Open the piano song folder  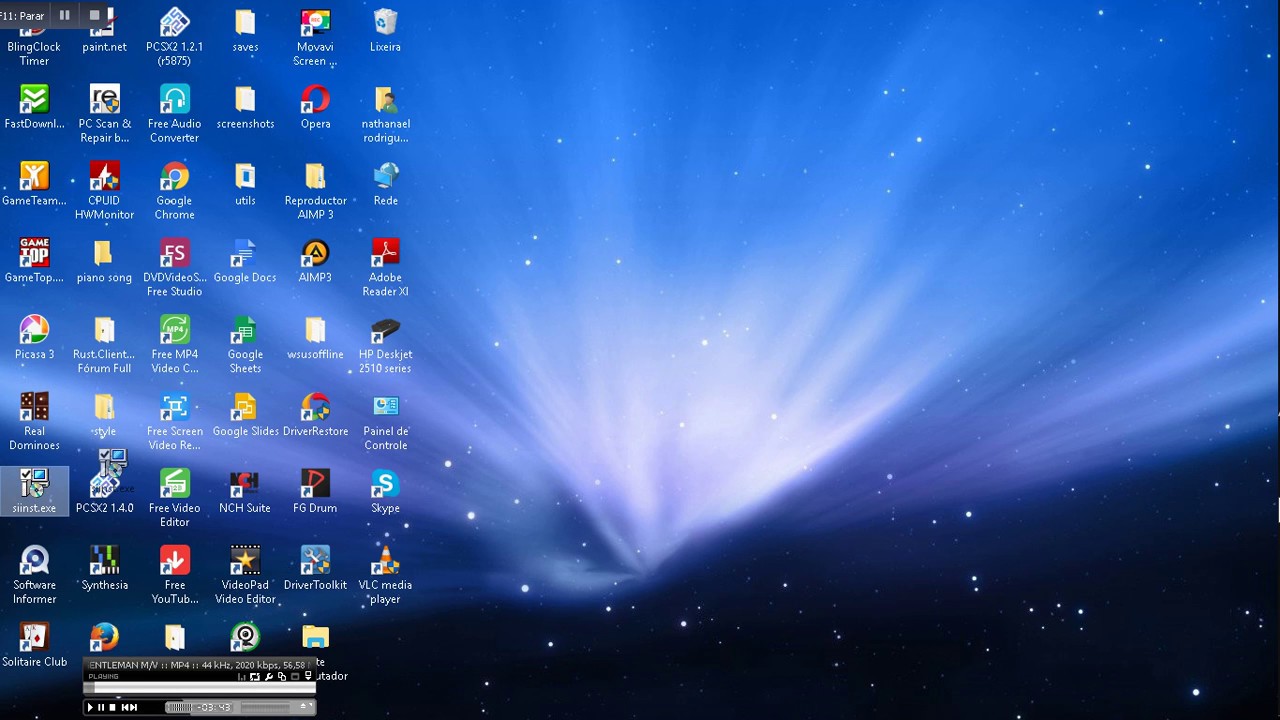tap(104, 261)
